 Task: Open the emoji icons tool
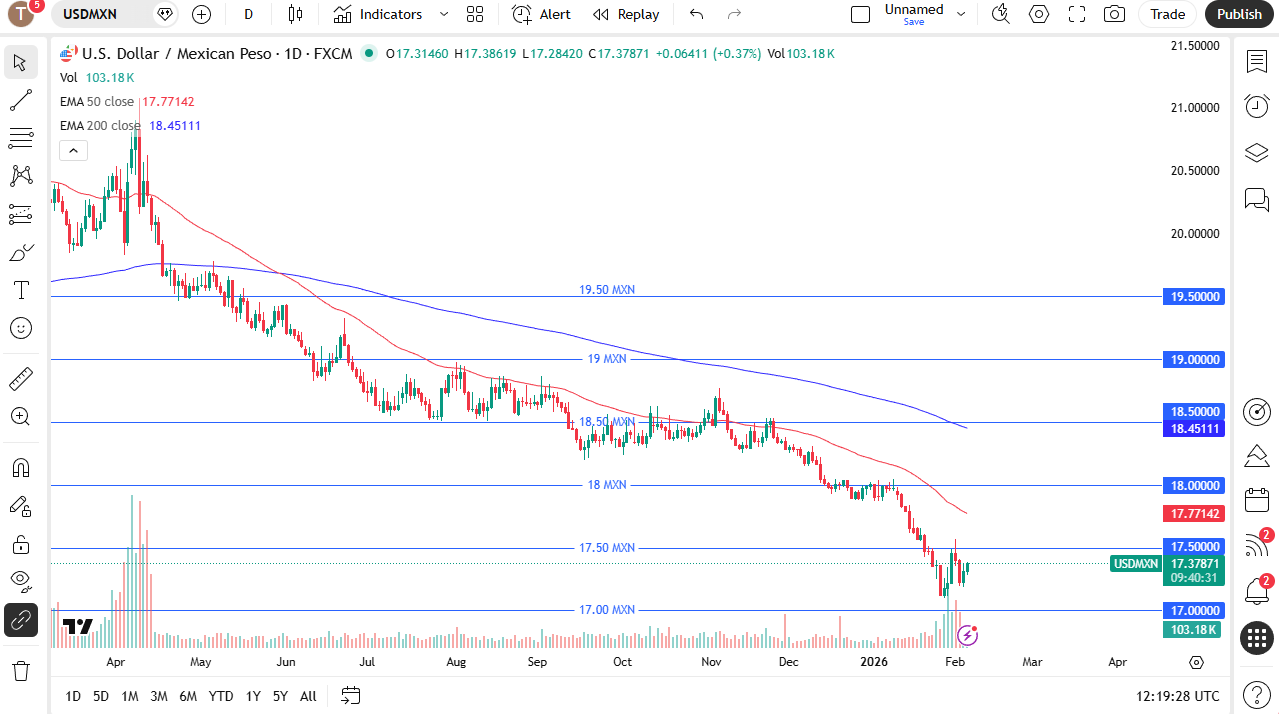tap(20, 328)
